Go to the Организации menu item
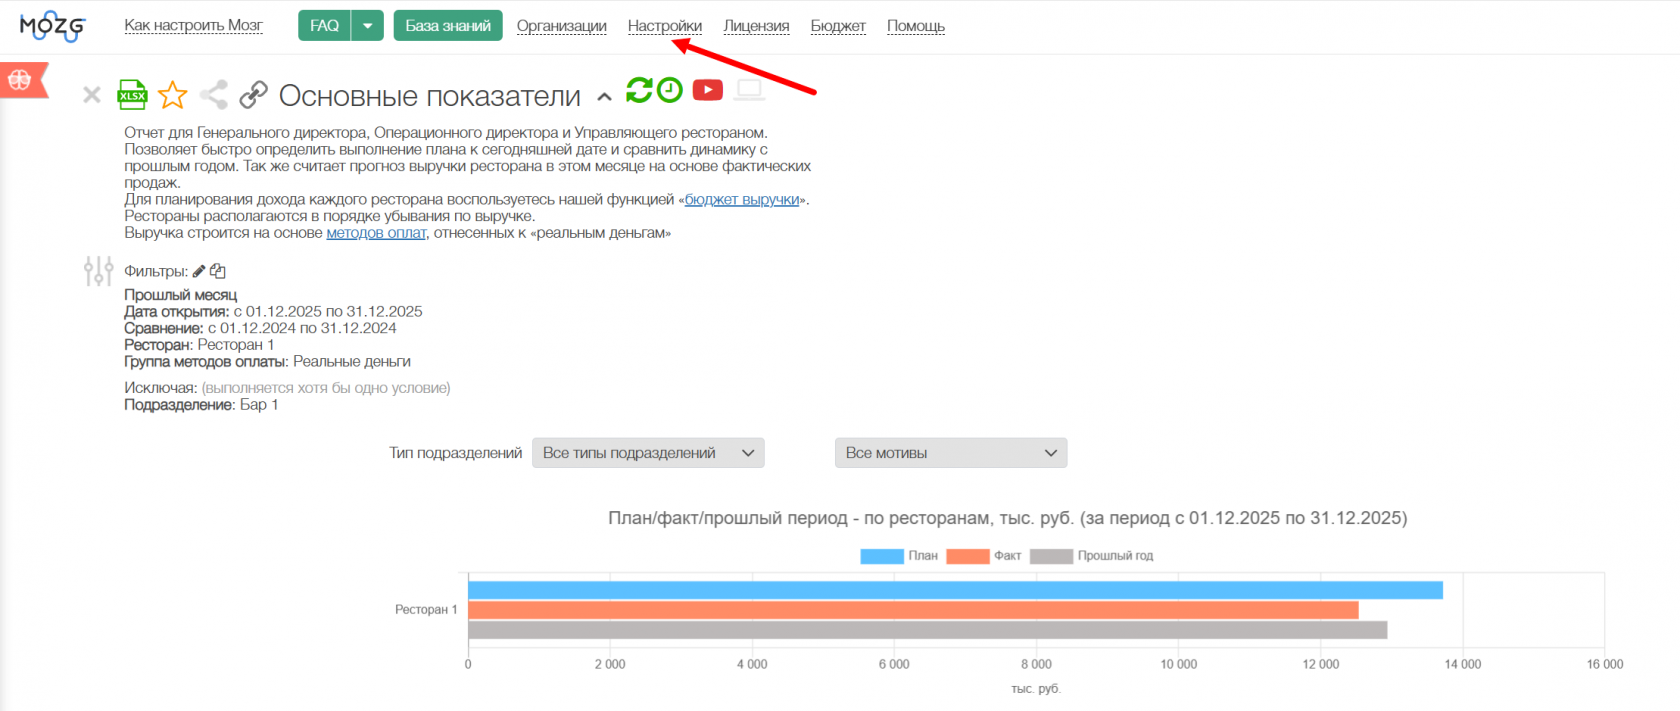 (561, 26)
